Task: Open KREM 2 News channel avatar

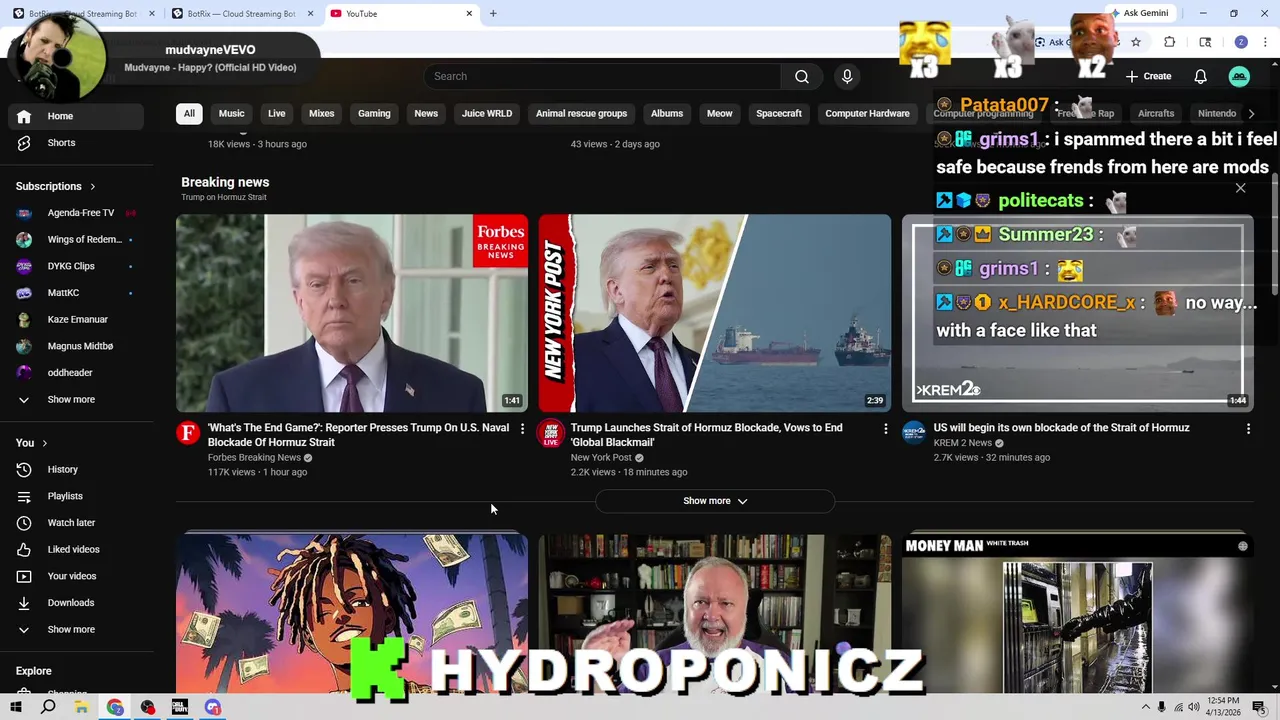Action: point(914,433)
